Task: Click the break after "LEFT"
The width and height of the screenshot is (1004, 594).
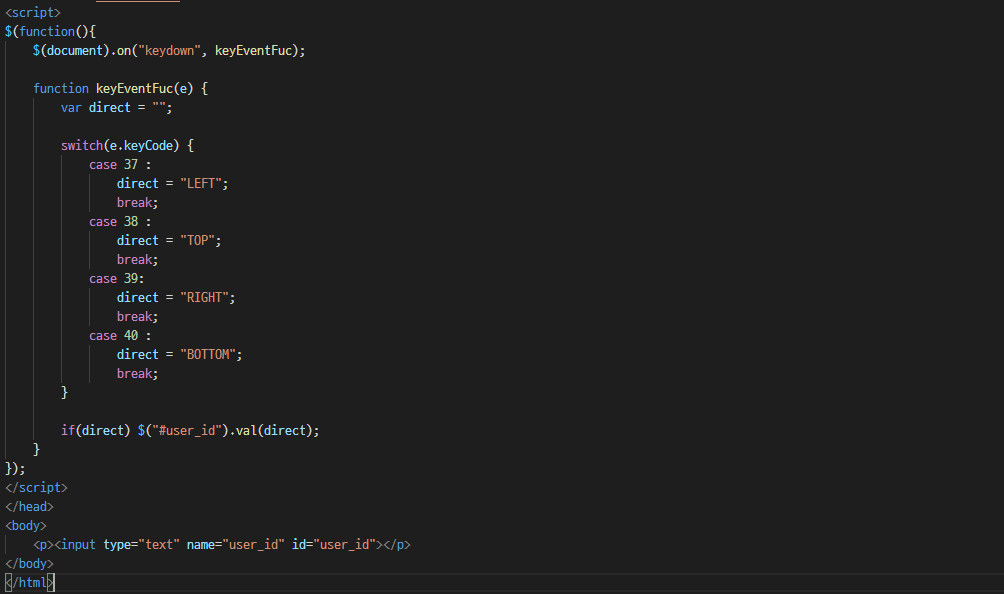Action: (x=138, y=203)
